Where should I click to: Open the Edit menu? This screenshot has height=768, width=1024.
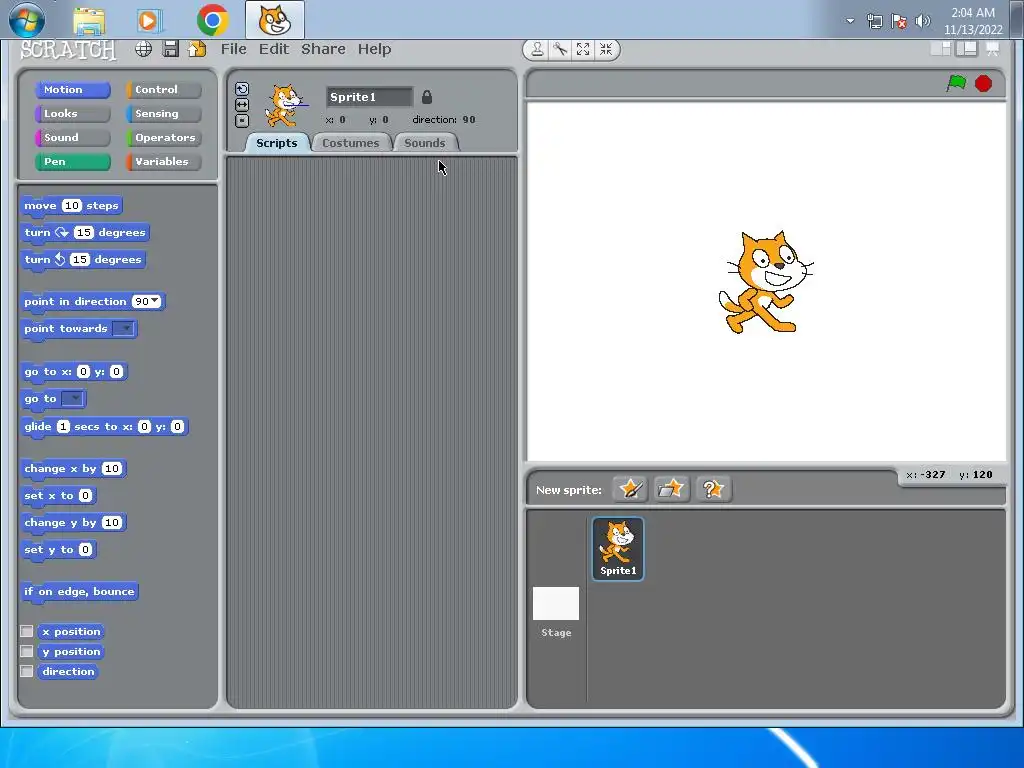point(274,49)
